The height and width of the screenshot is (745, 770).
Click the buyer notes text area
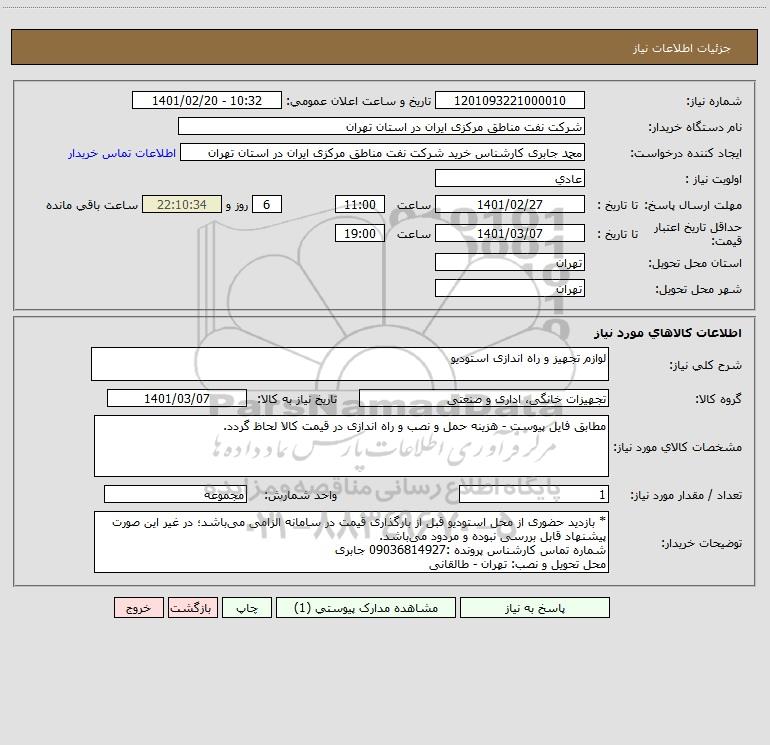coord(351,542)
